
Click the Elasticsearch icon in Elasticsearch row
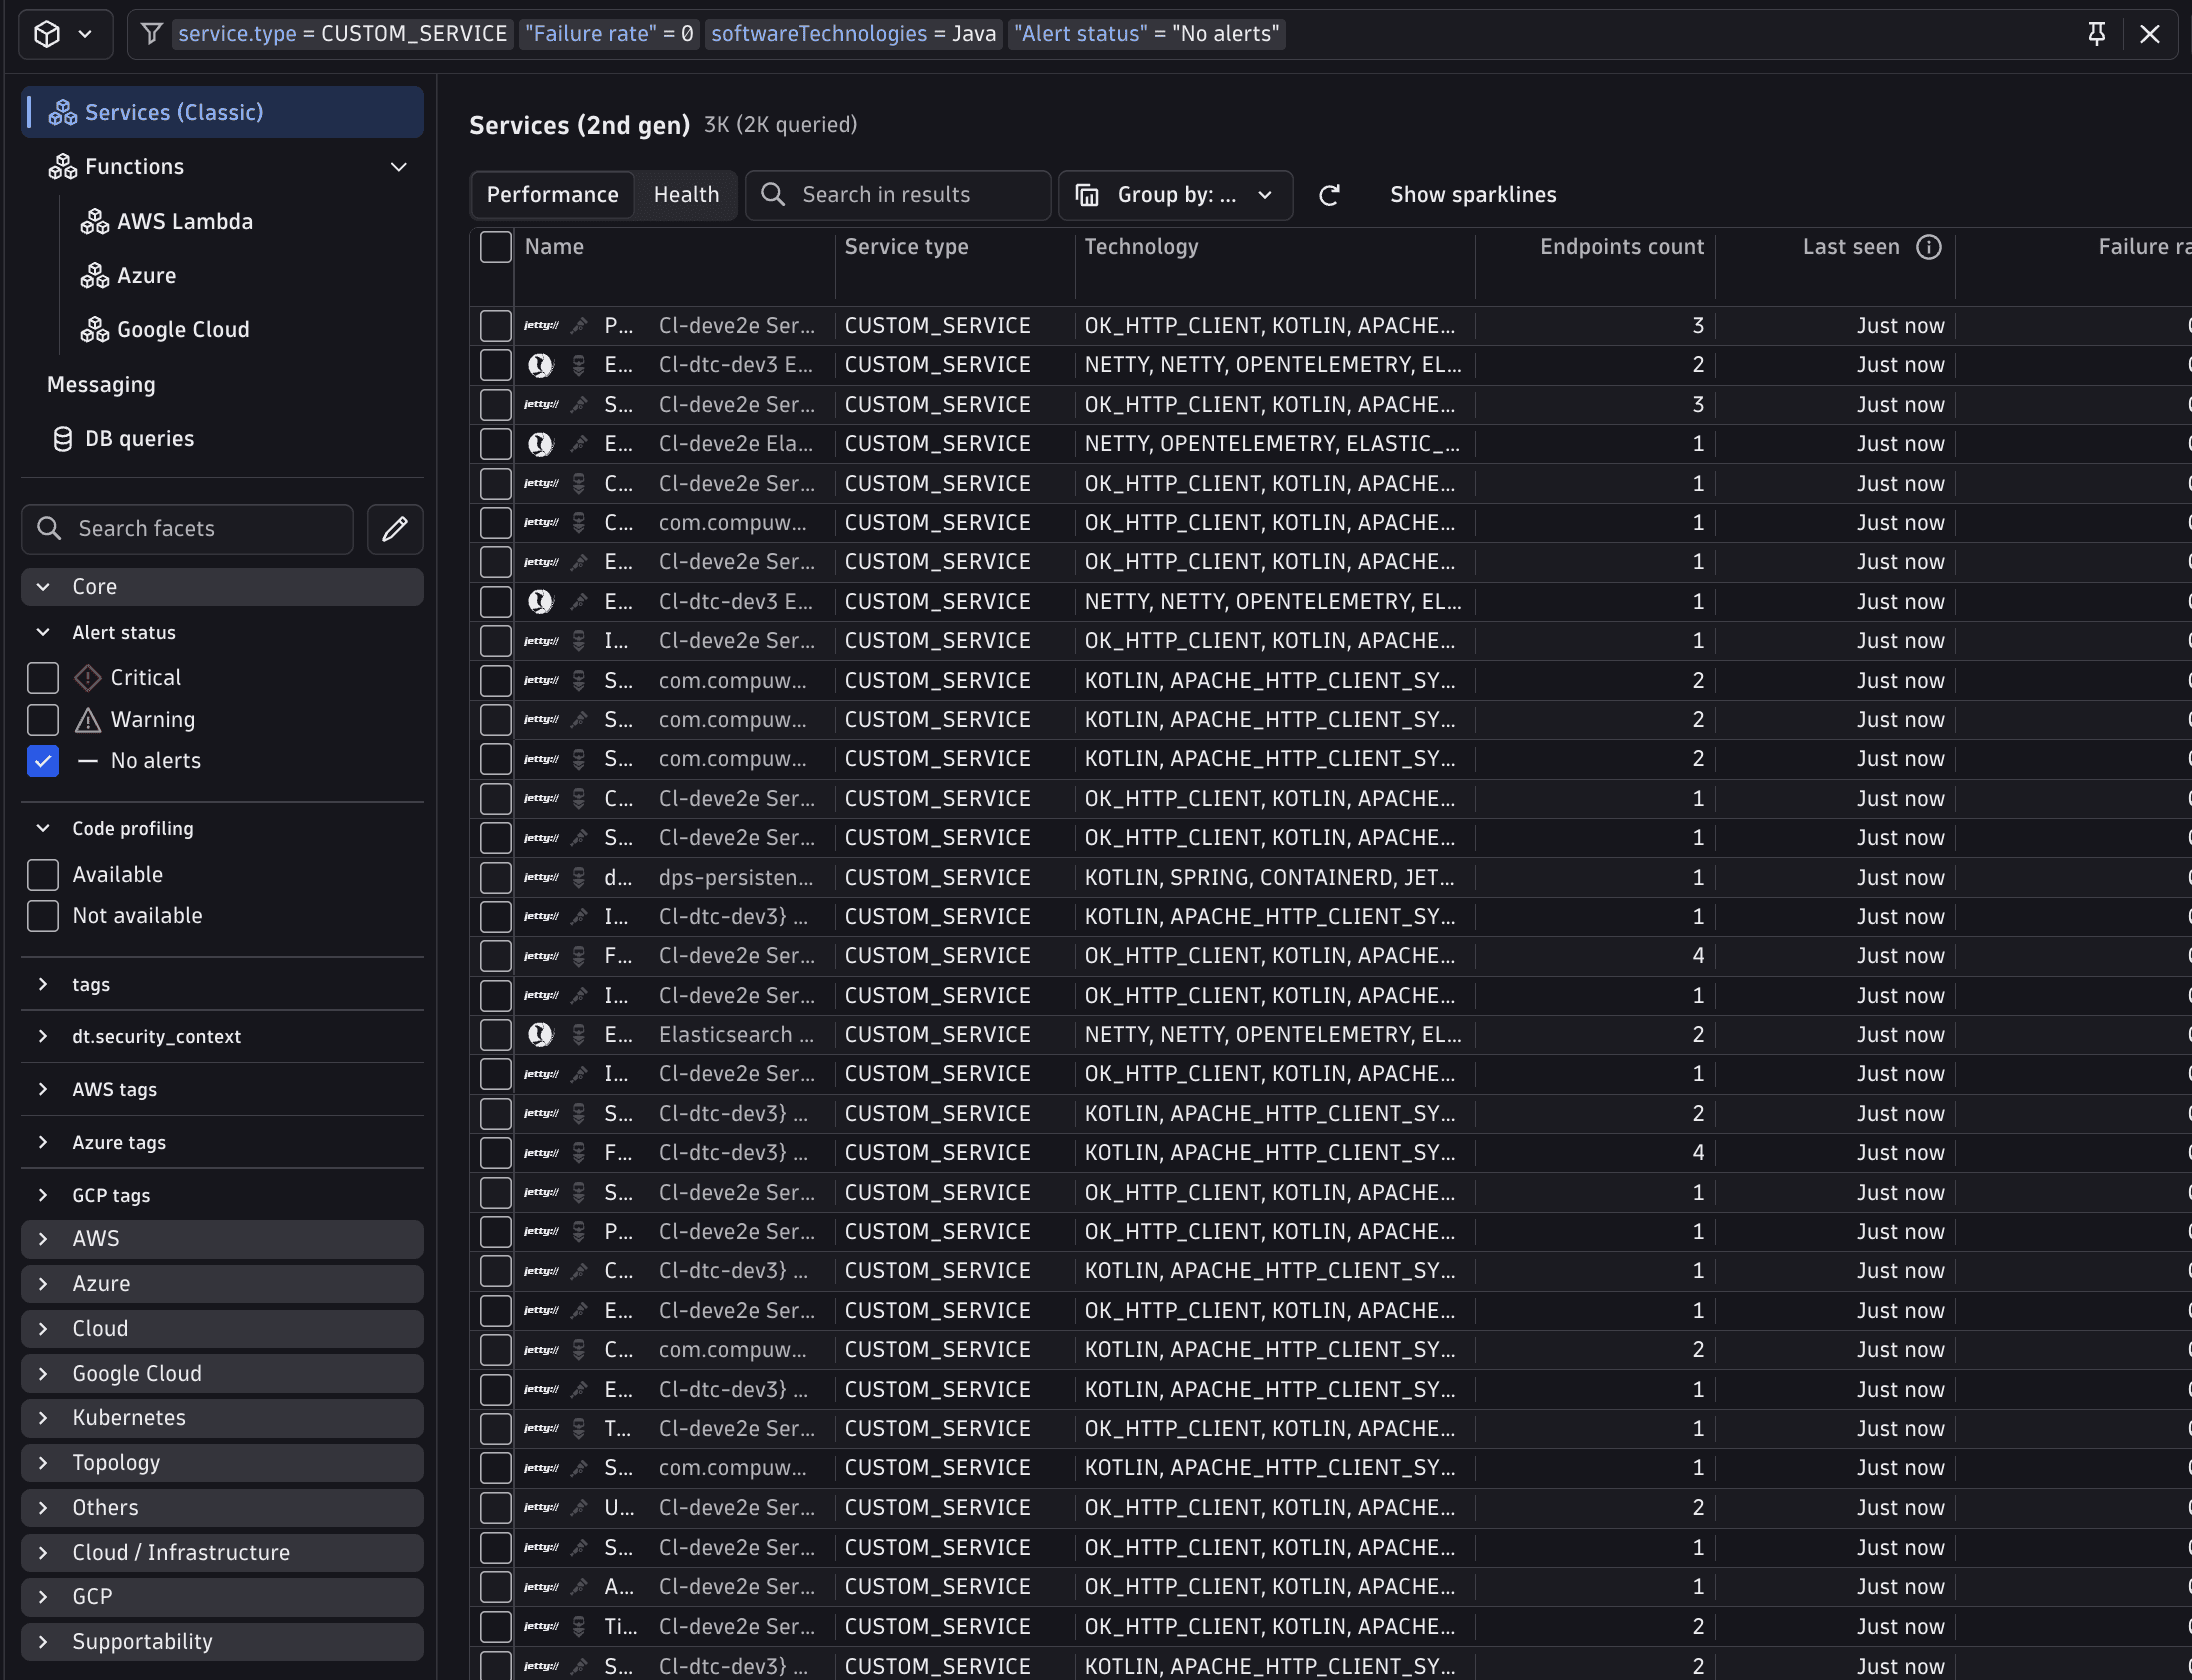540,1035
